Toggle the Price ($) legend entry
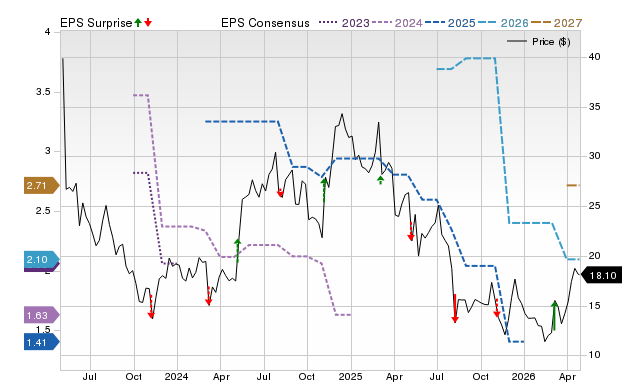Image resolution: width=640 pixels, height=382 pixels. pyautogui.click(x=539, y=42)
